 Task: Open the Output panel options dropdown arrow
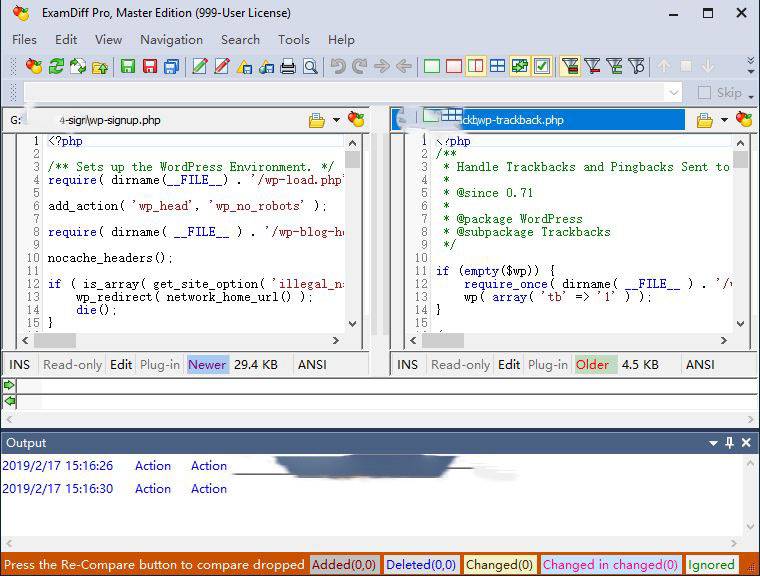click(713, 443)
